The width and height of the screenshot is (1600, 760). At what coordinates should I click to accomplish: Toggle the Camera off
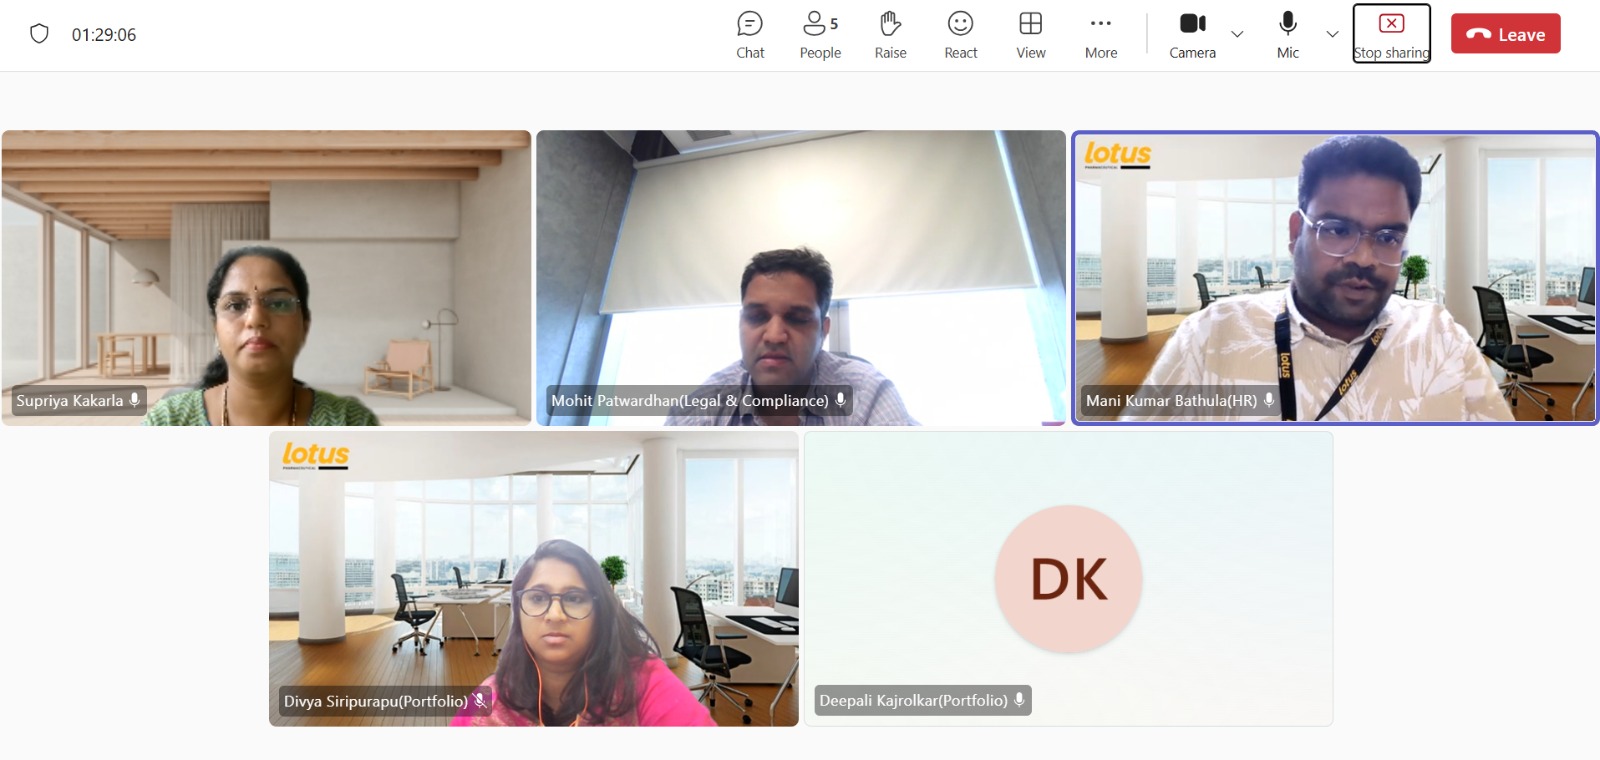(x=1192, y=35)
